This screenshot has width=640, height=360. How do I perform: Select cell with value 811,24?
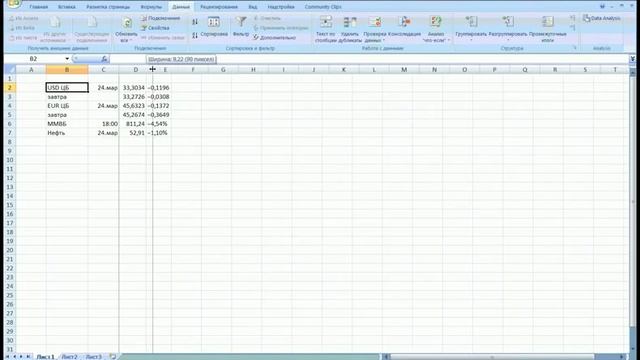pyautogui.click(x=133, y=124)
